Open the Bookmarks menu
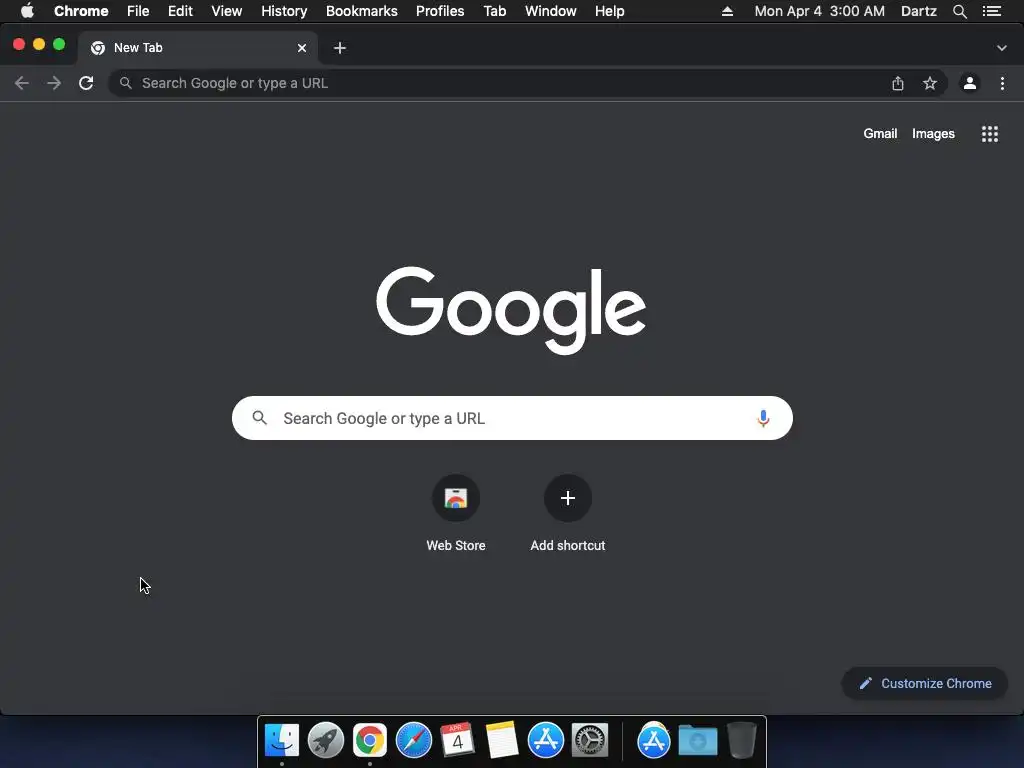 tap(361, 11)
